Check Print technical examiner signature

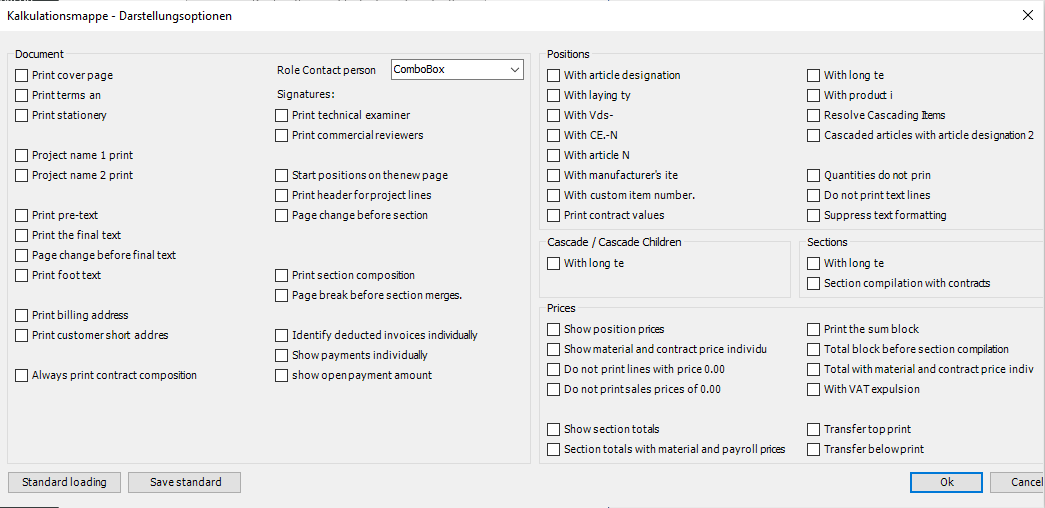click(x=281, y=115)
